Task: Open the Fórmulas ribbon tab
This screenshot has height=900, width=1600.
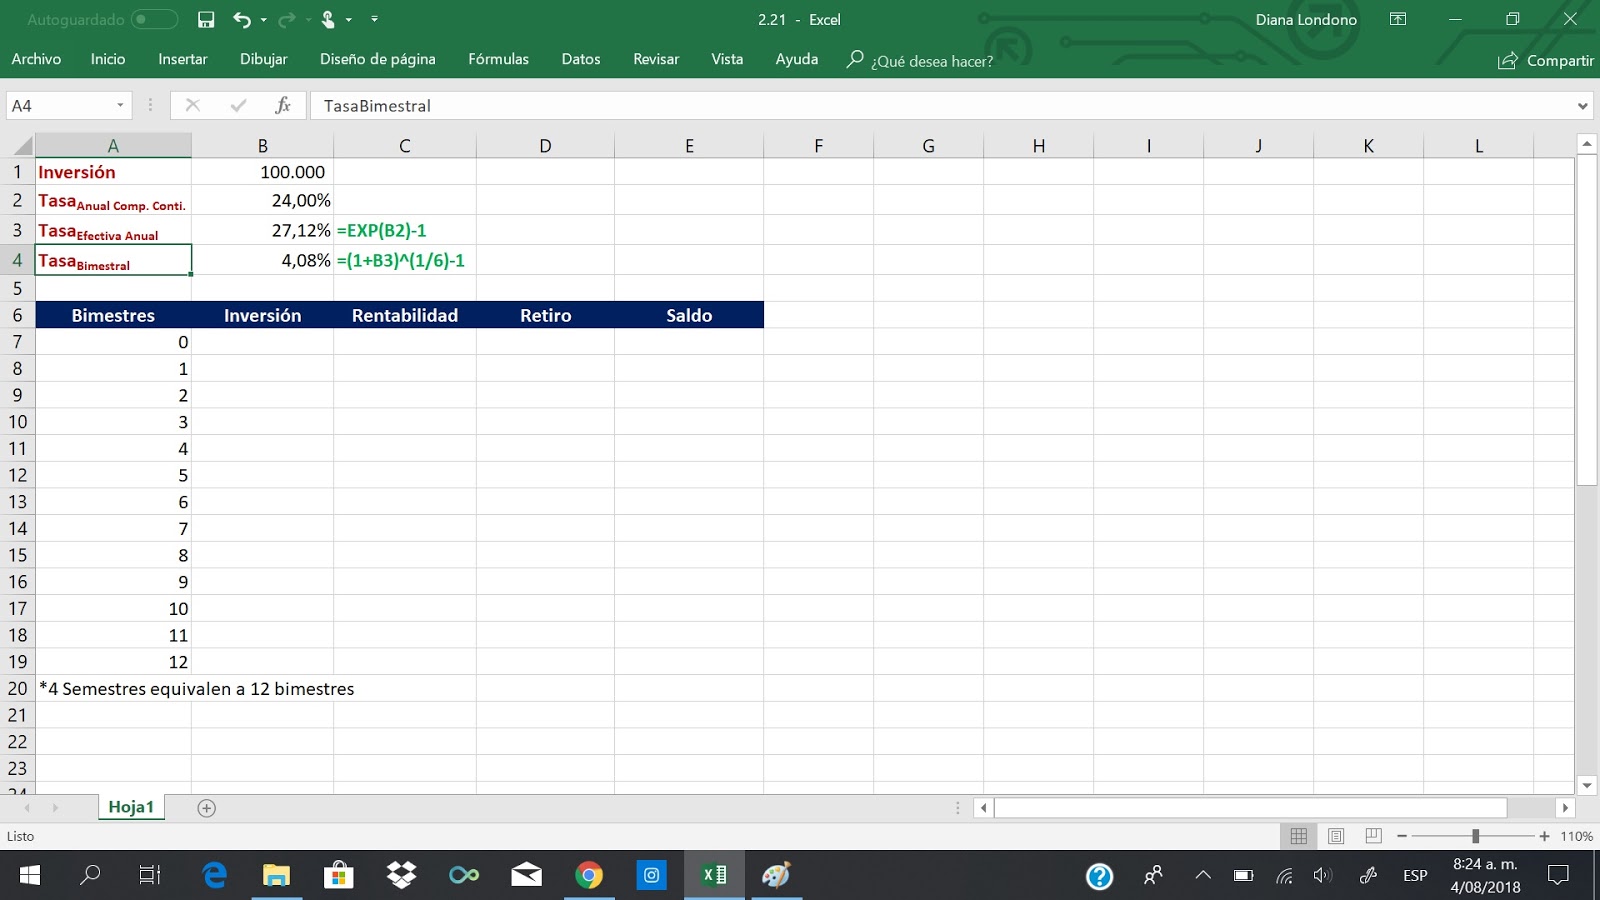Action: 499,59
